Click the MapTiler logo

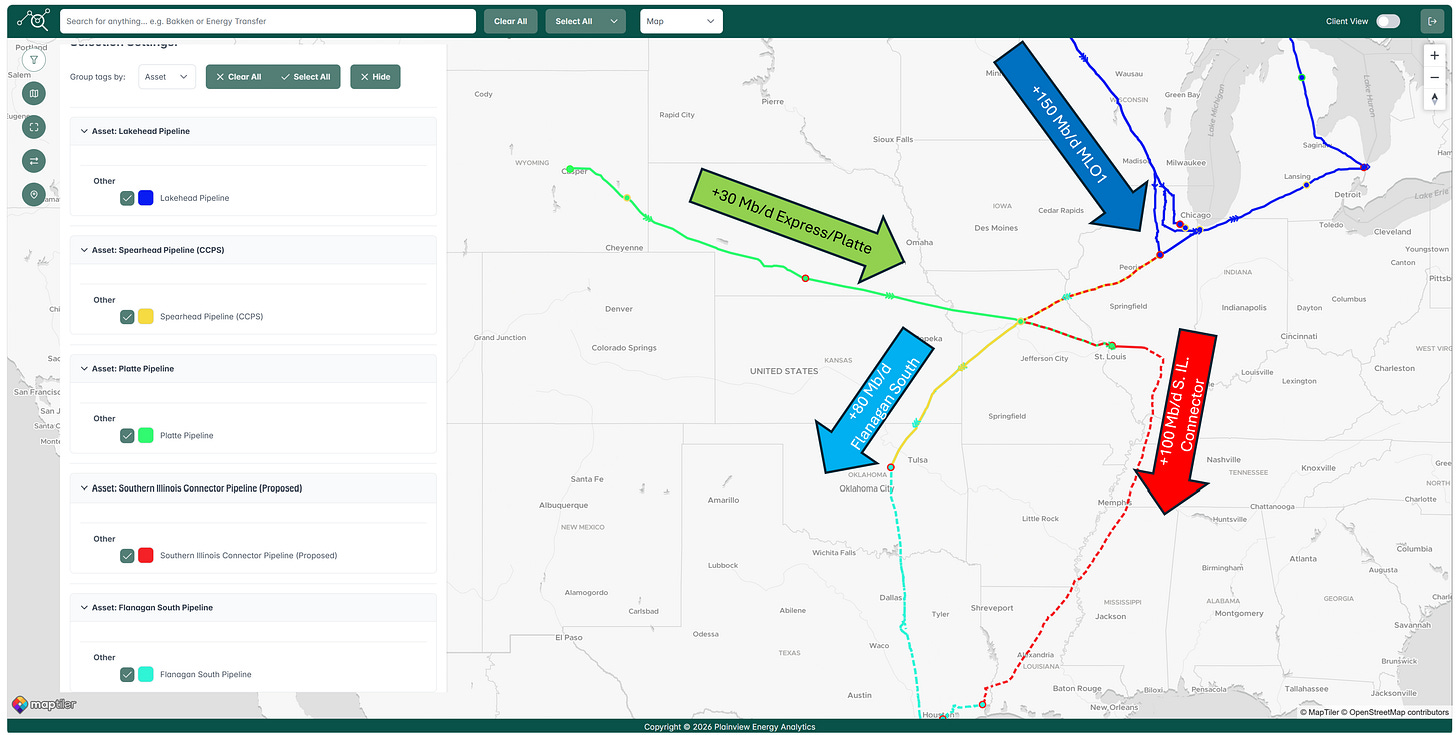44,704
